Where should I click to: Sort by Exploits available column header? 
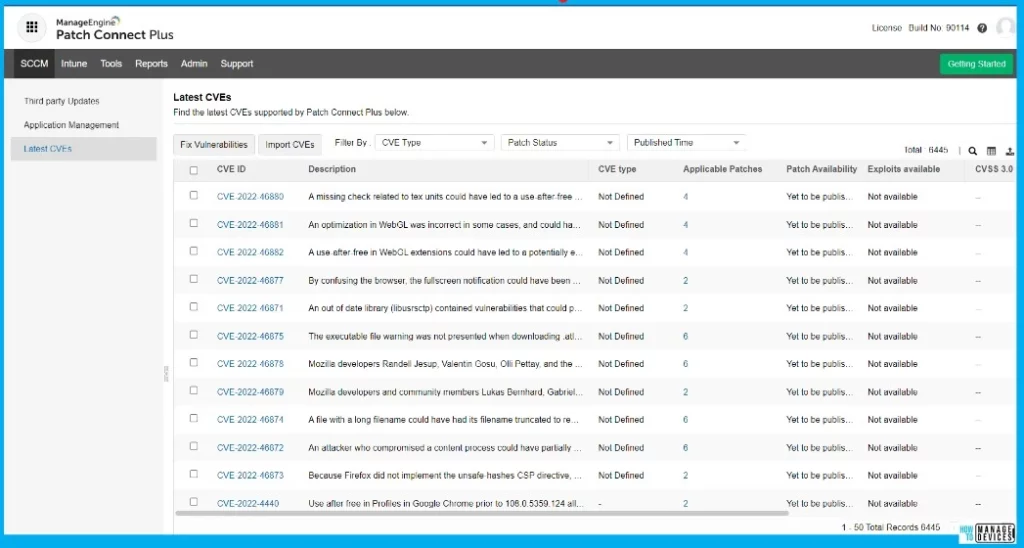pos(904,169)
